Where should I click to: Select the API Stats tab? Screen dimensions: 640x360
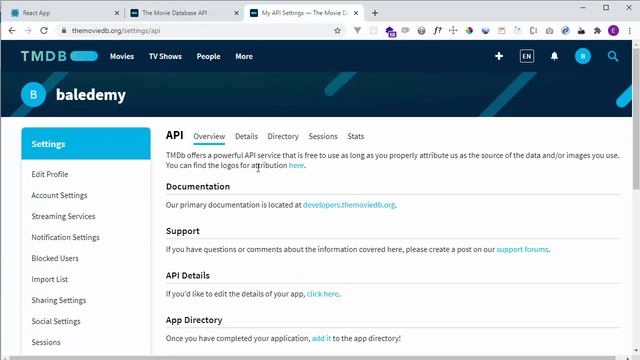click(356, 136)
